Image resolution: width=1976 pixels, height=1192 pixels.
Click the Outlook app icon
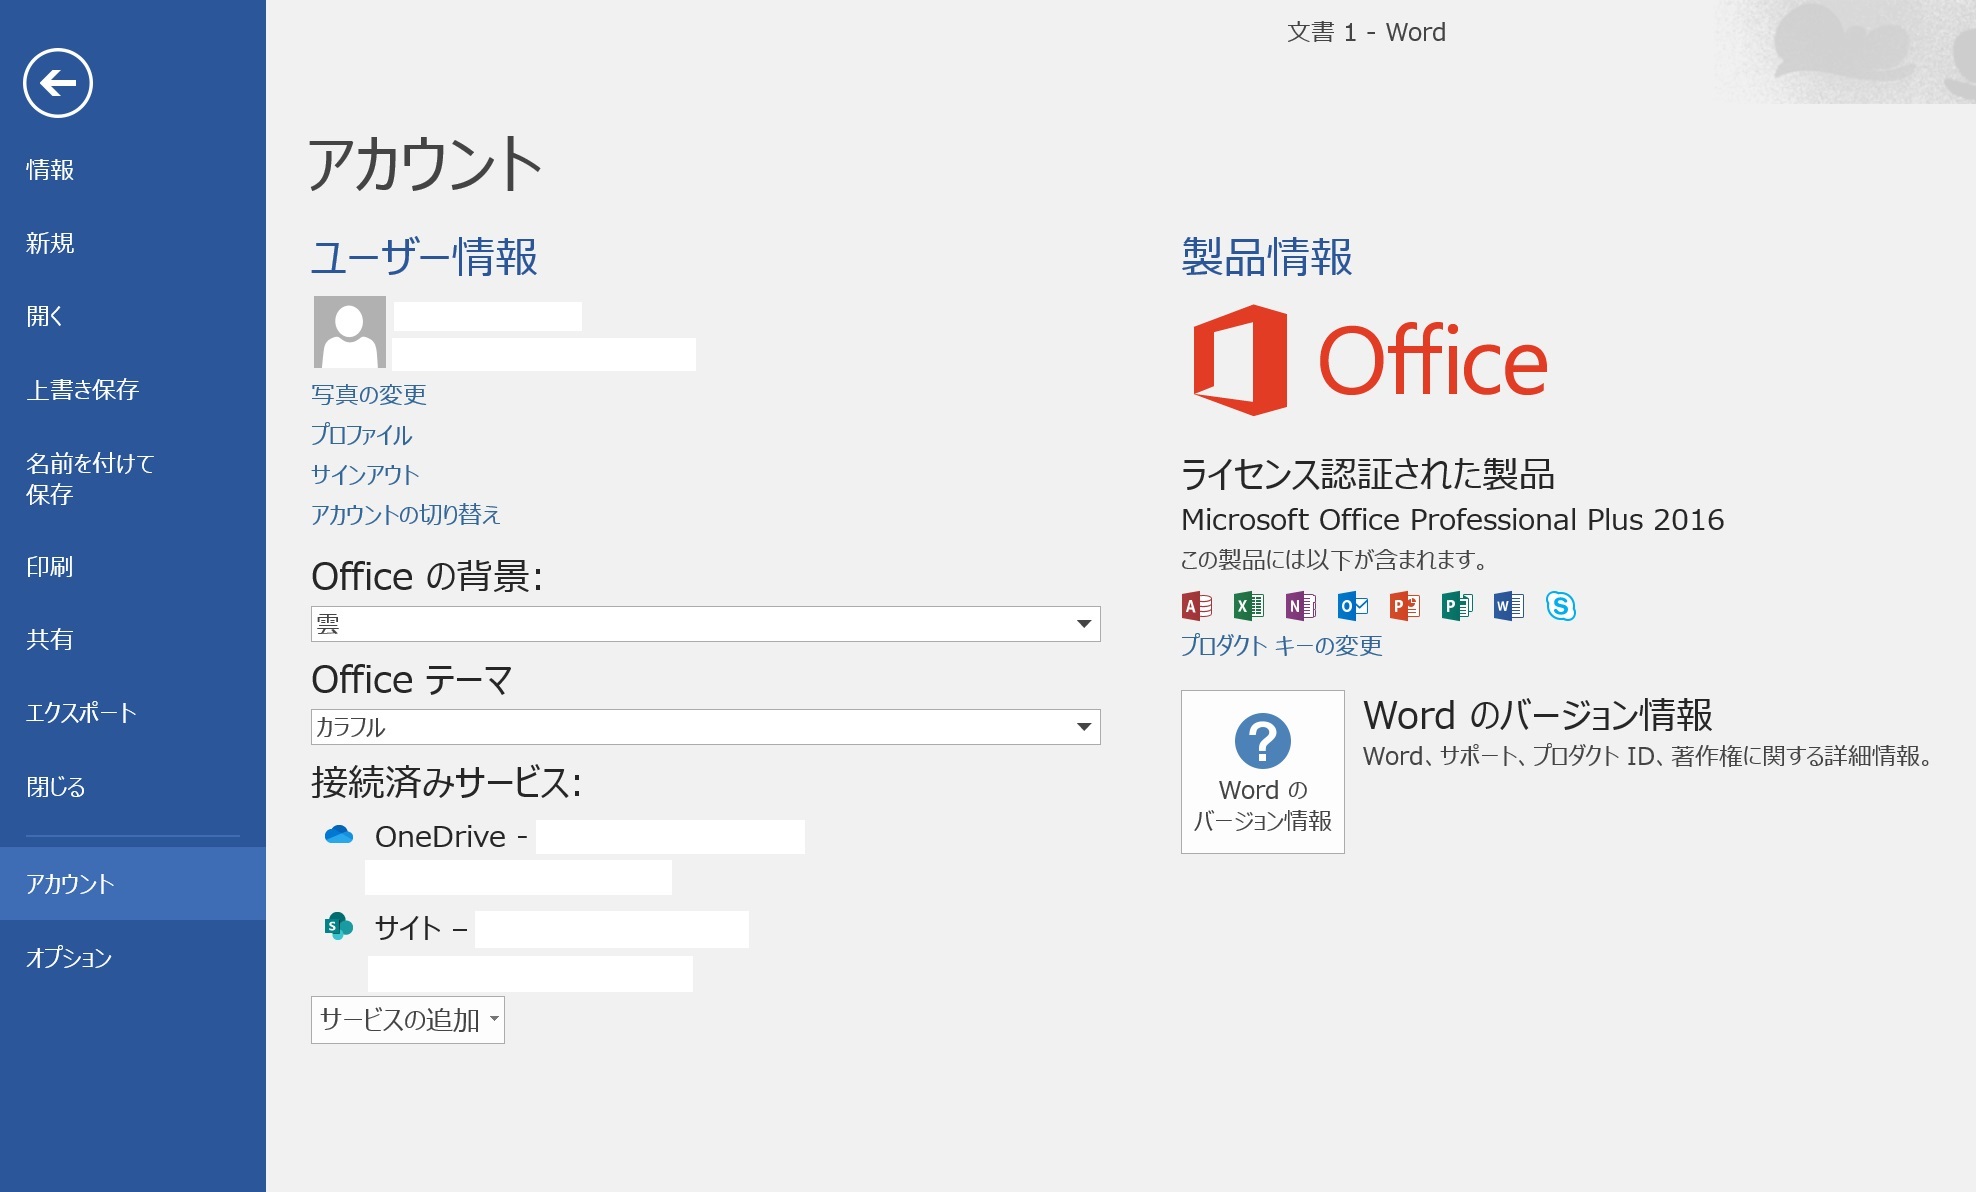coord(1353,606)
